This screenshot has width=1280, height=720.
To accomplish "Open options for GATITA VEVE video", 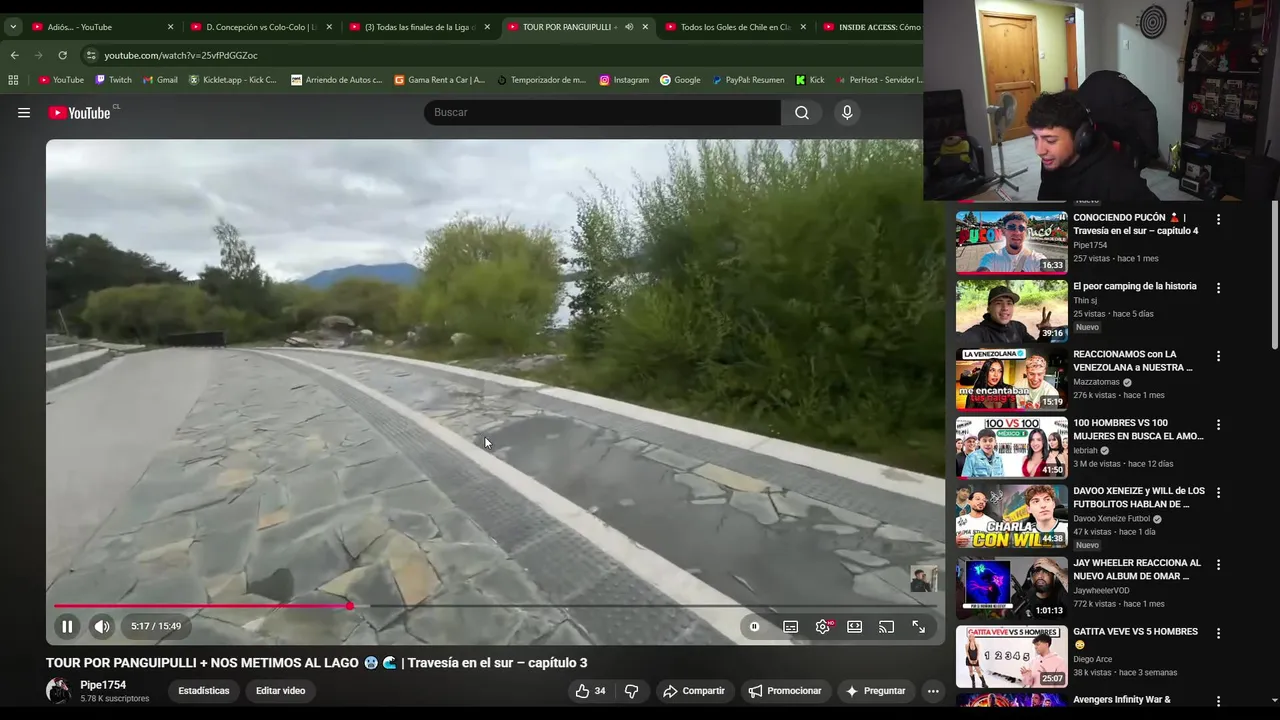I will tap(1218, 633).
